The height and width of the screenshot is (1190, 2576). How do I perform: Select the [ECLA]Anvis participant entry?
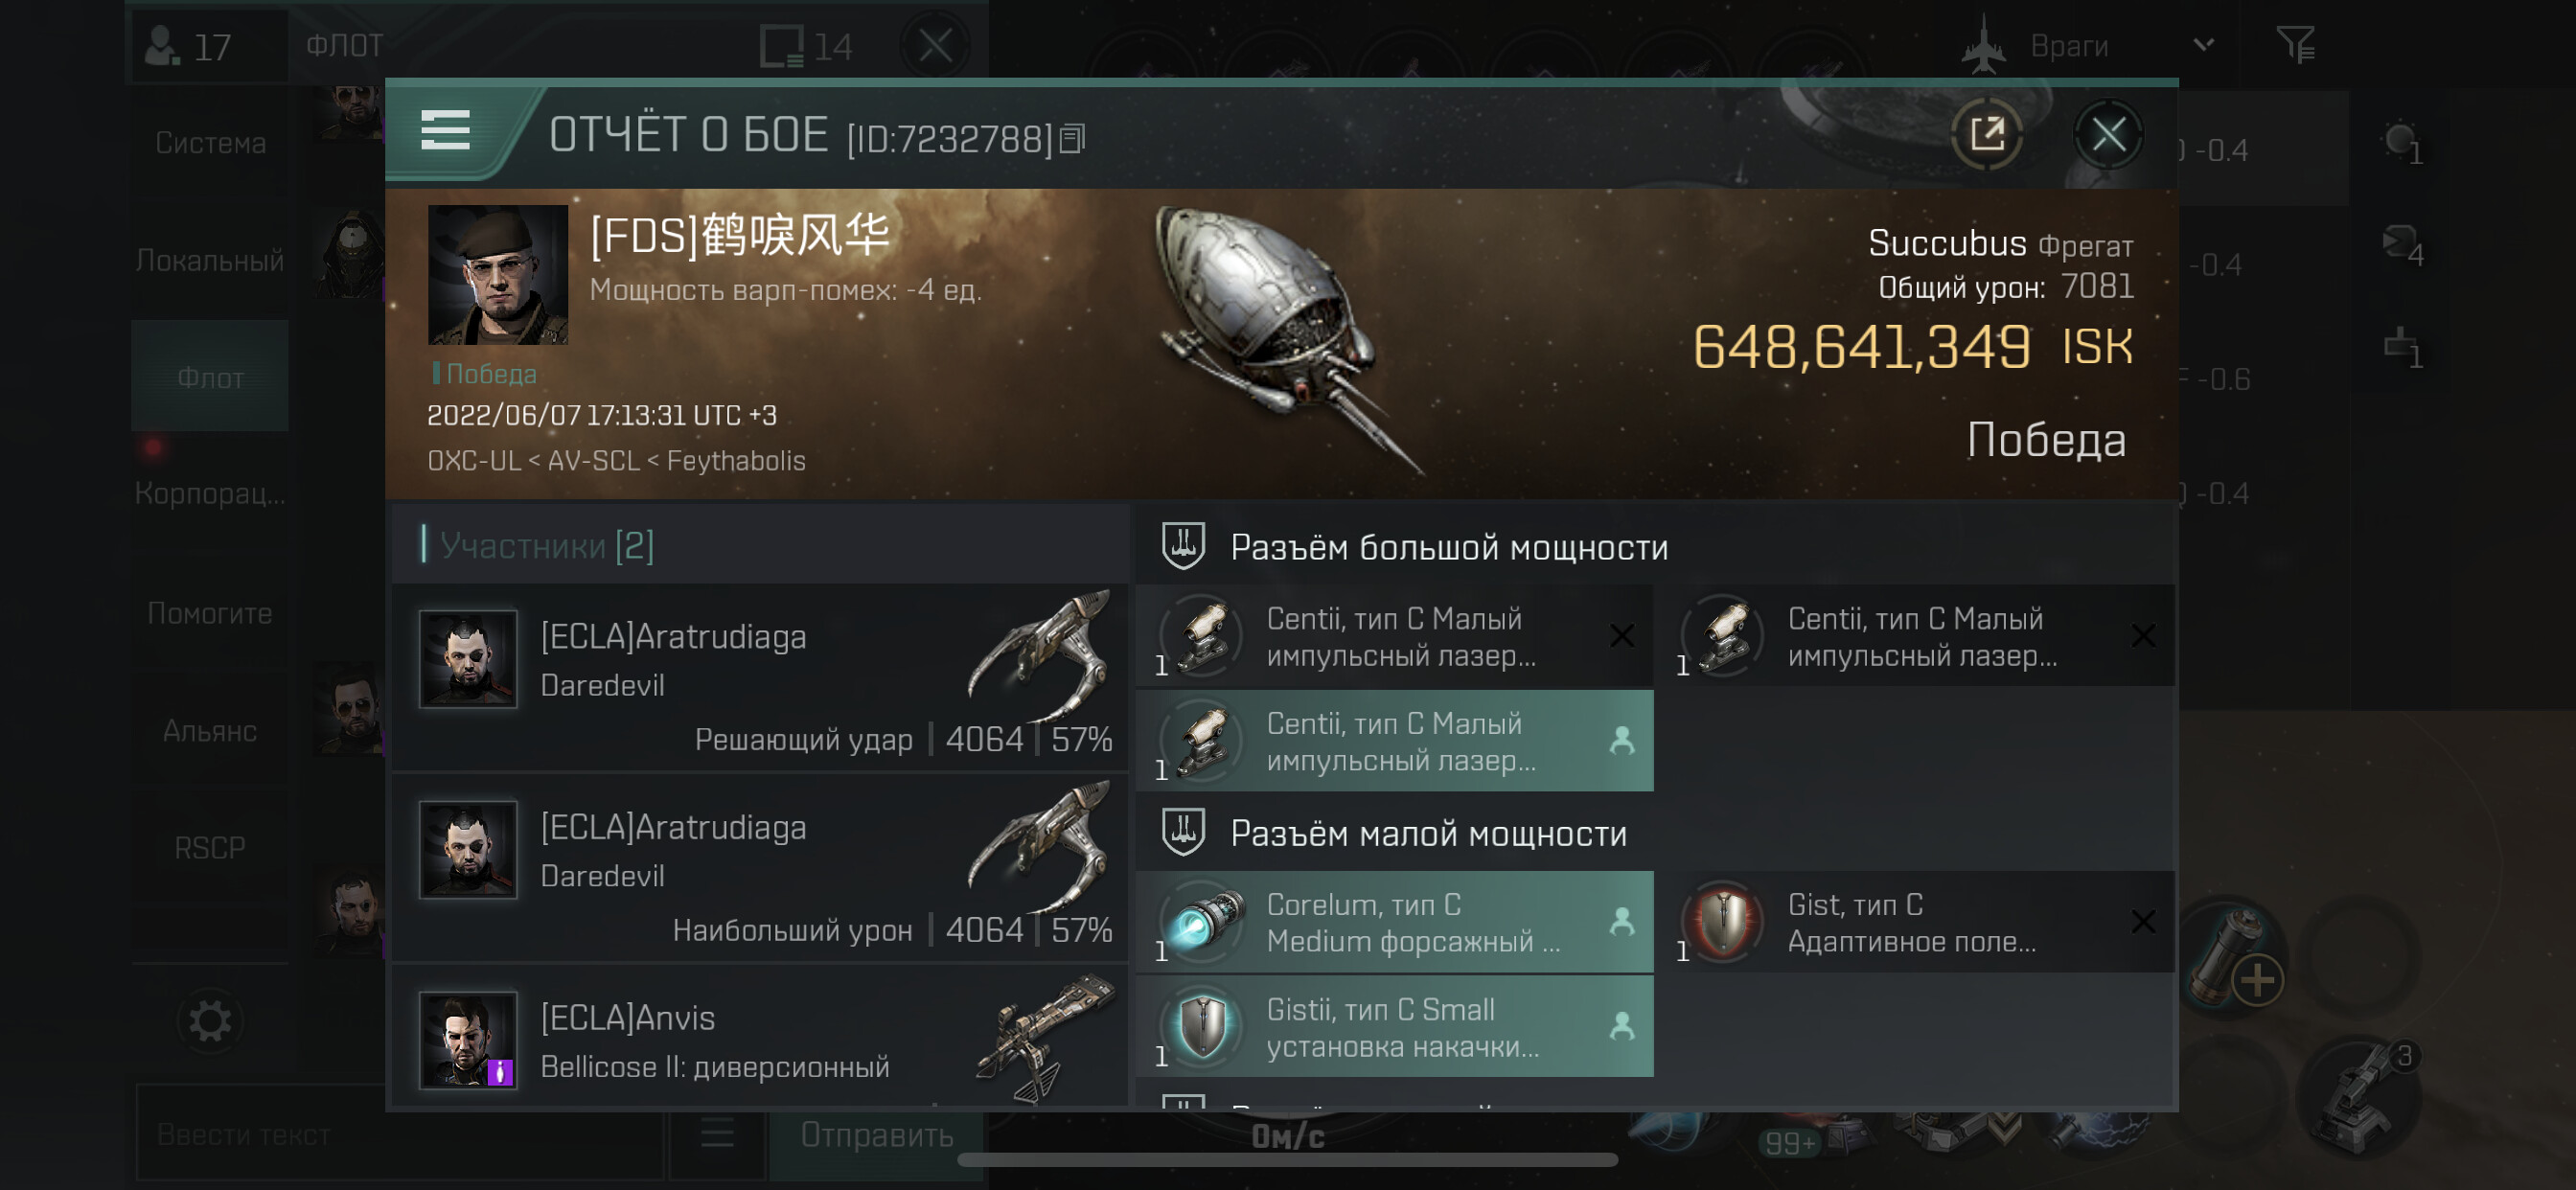pos(759,1040)
